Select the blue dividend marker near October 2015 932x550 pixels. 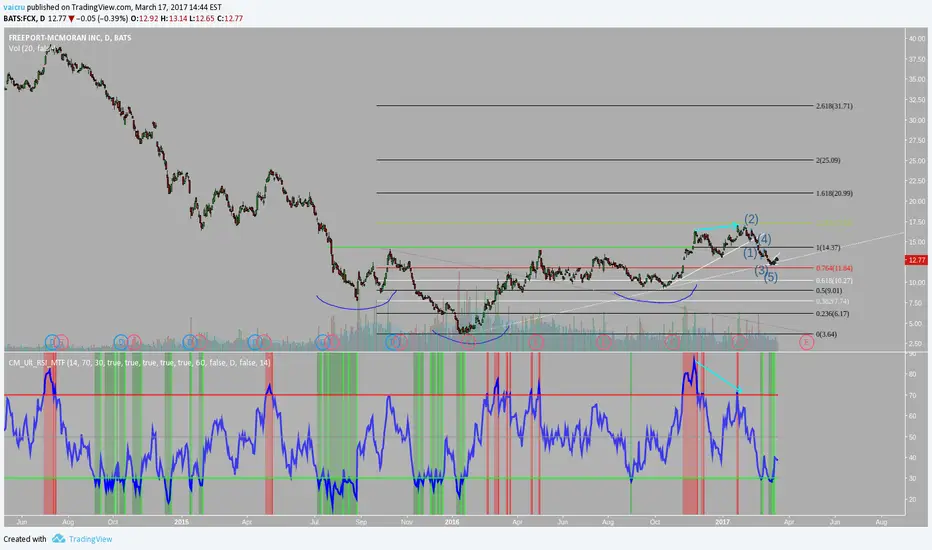click(x=393, y=342)
